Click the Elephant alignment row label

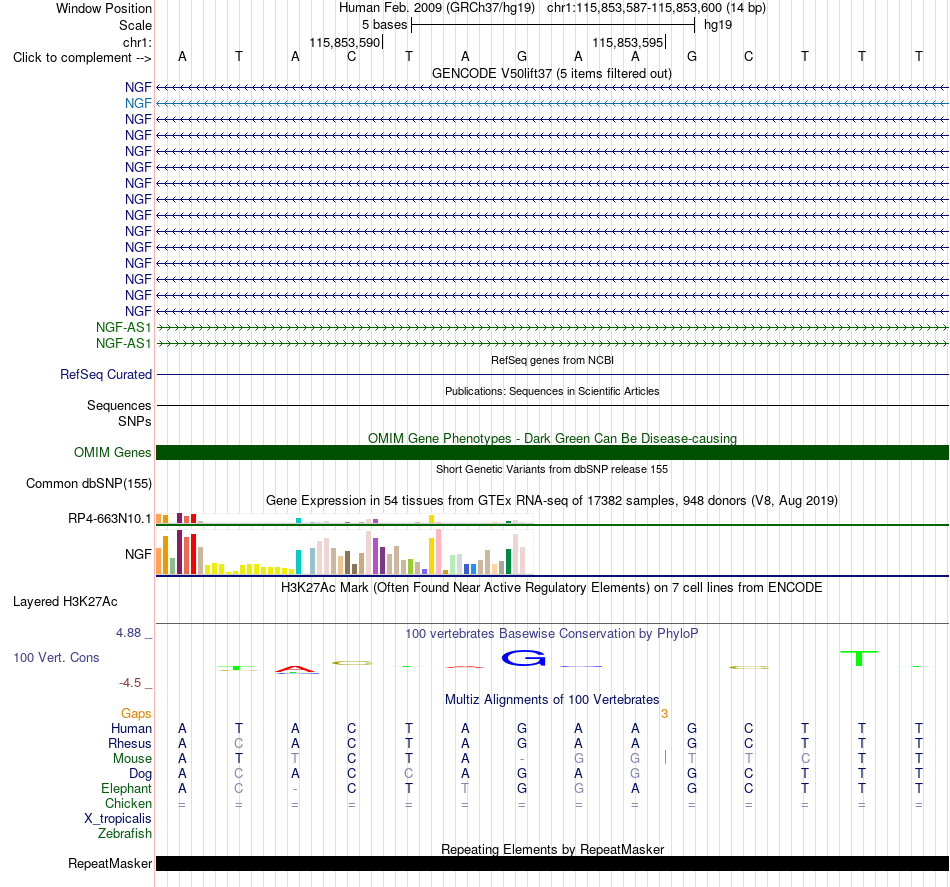pyautogui.click(x=127, y=788)
